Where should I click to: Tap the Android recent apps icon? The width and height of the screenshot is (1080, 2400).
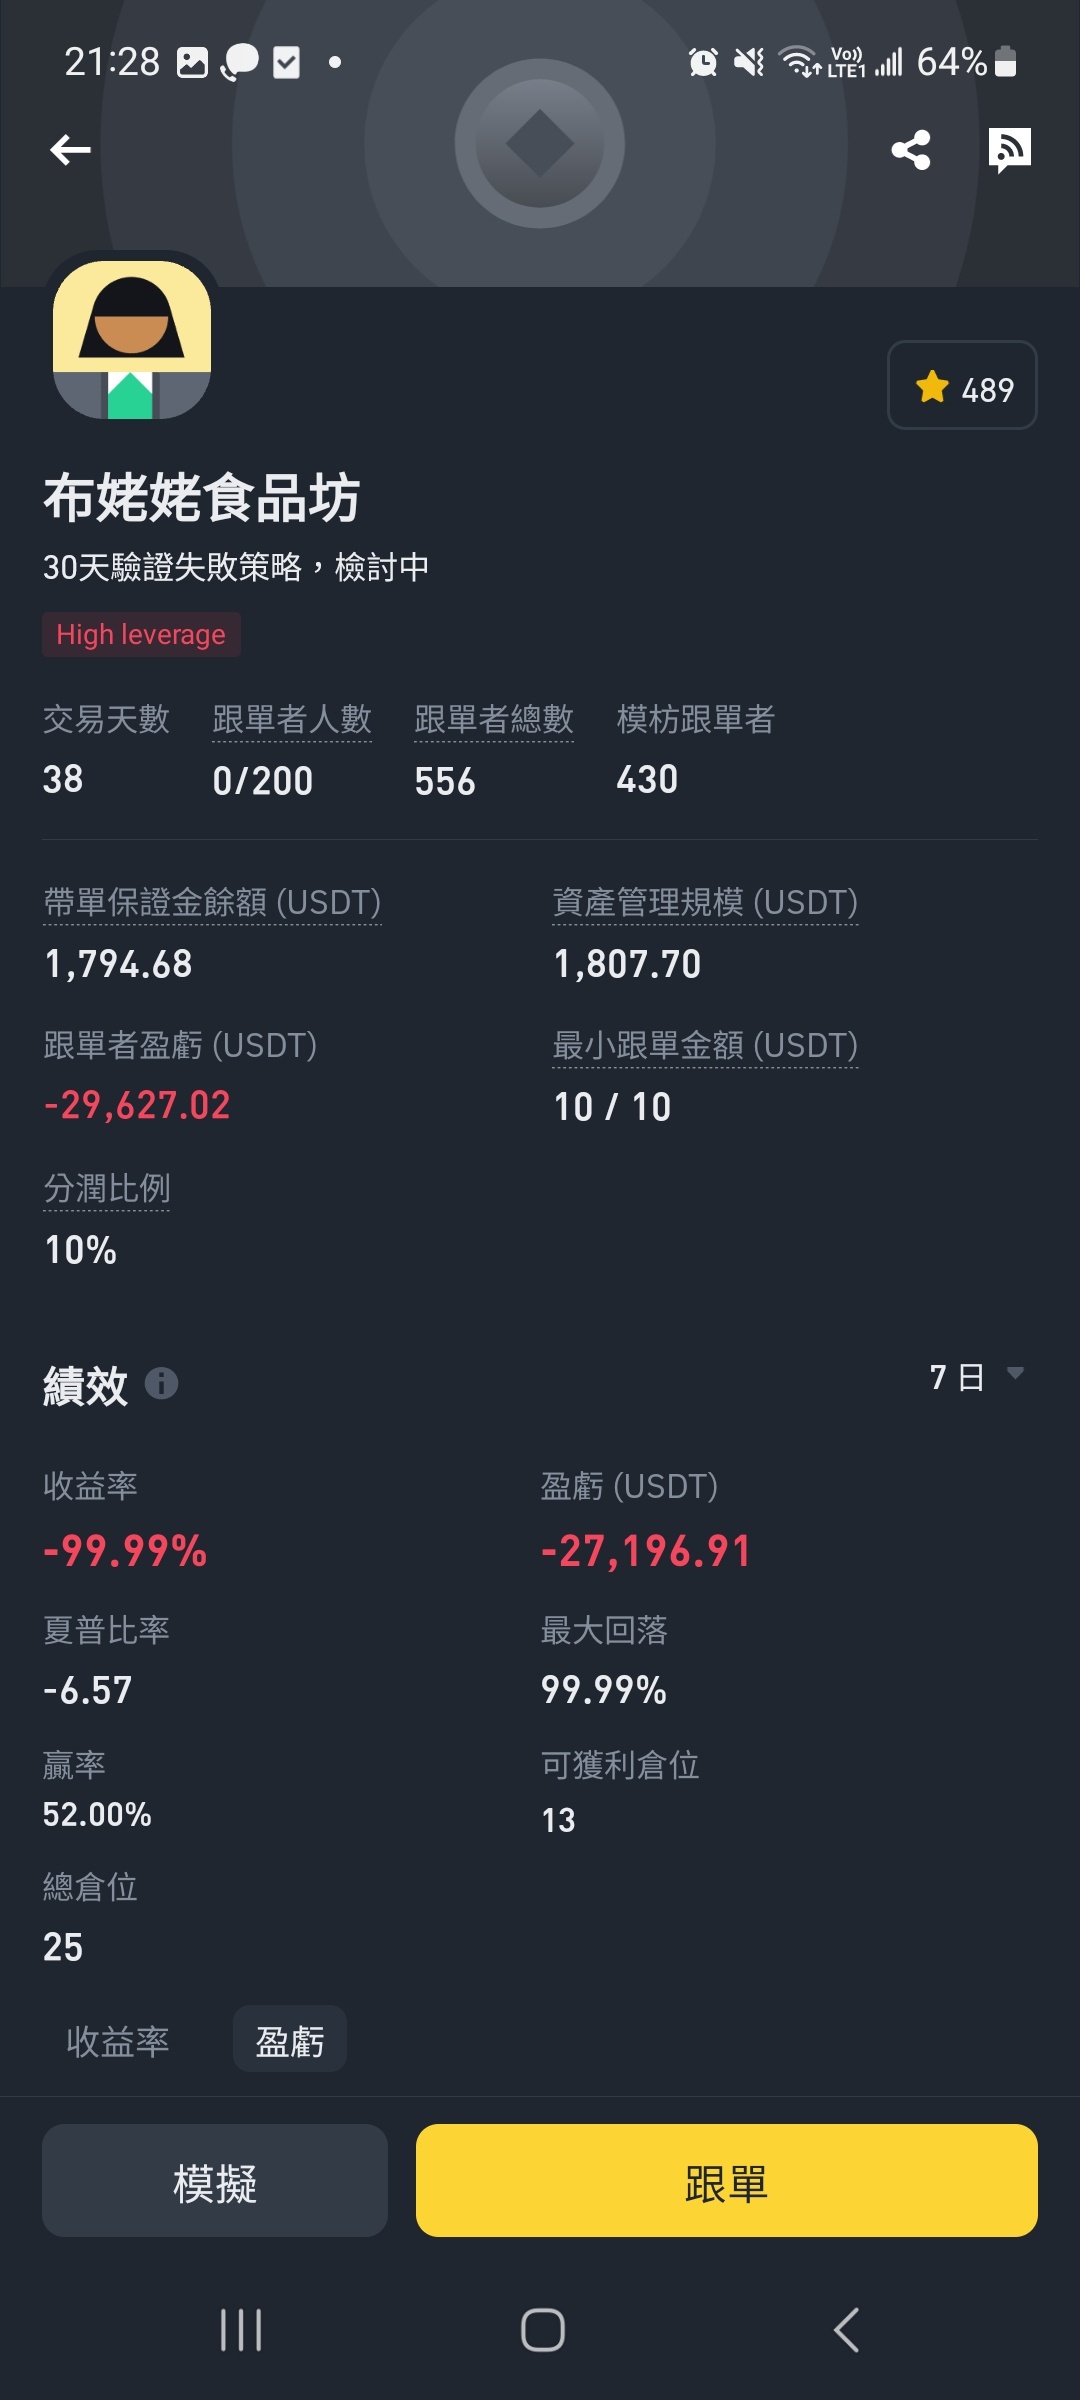point(241,2330)
